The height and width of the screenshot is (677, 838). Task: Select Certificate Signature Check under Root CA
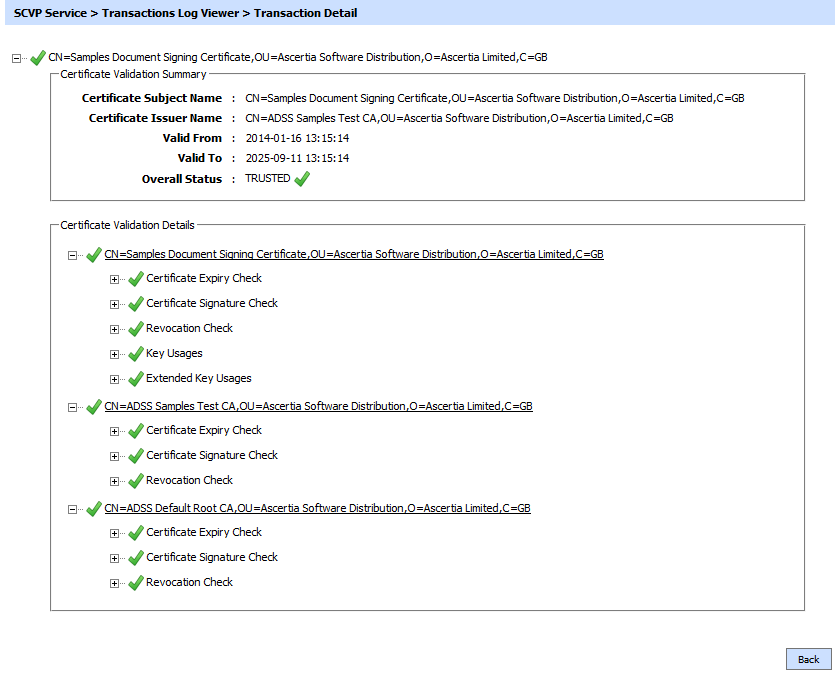(x=212, y=557)
